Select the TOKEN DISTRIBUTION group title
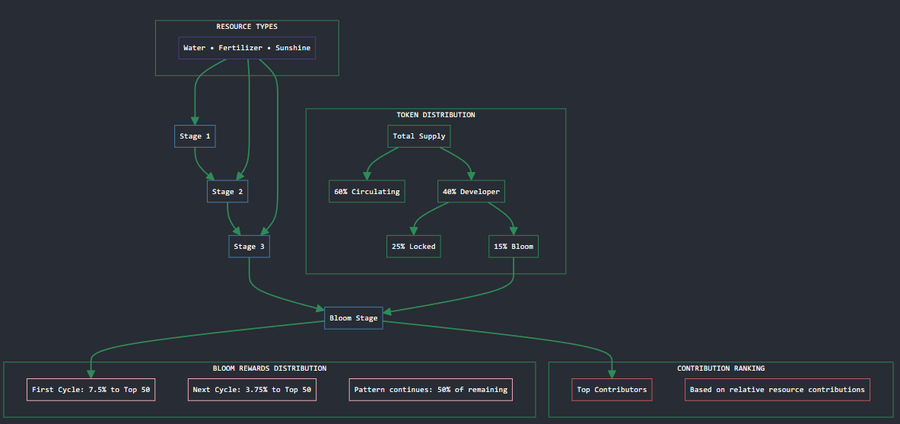This screenshot has height=424, width=900. (x=436, y=115)
